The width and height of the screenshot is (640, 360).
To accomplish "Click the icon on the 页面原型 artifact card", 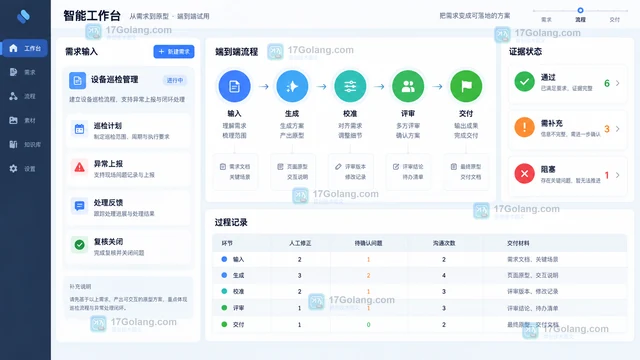I will click(x=280, y=167).
